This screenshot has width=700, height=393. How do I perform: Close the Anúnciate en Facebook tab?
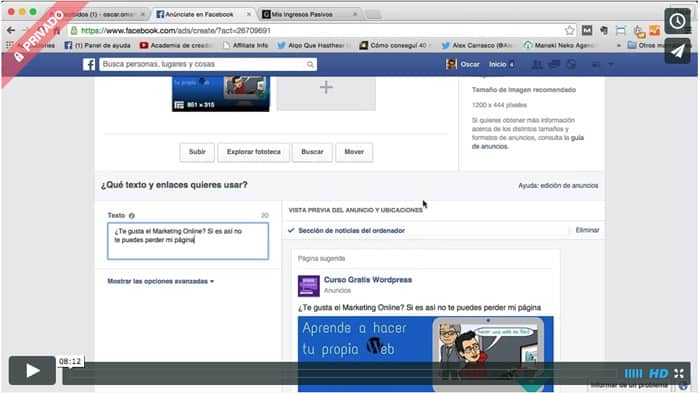pos(249,14)
